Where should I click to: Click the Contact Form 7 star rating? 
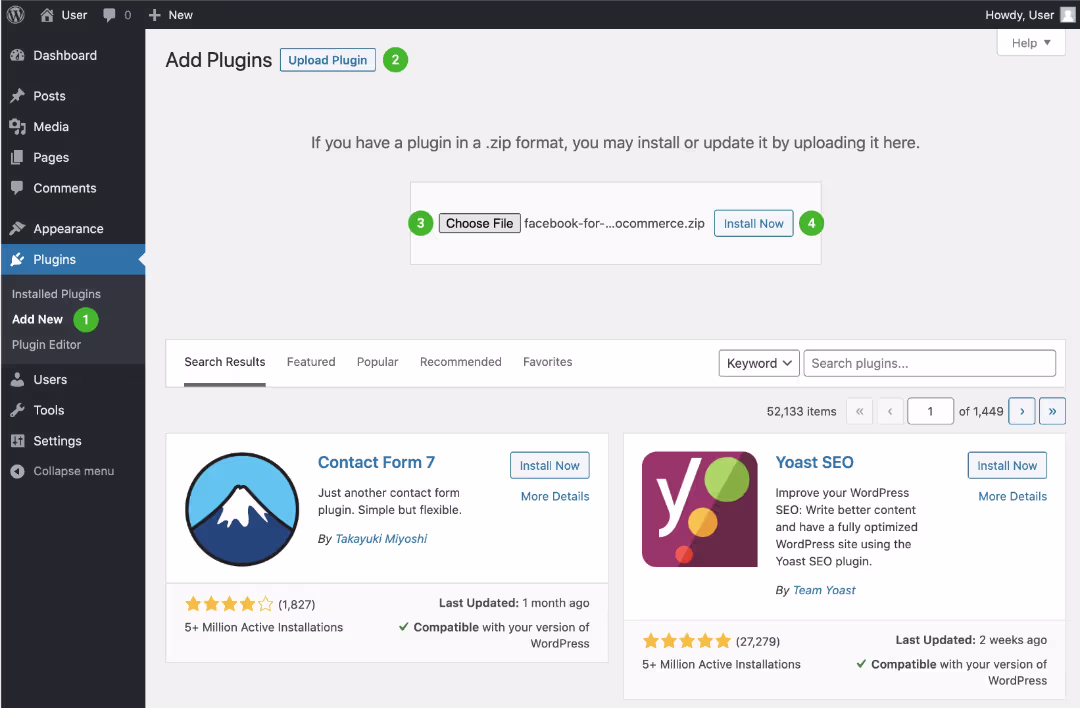pyautogui.click(x=229, y=605)
